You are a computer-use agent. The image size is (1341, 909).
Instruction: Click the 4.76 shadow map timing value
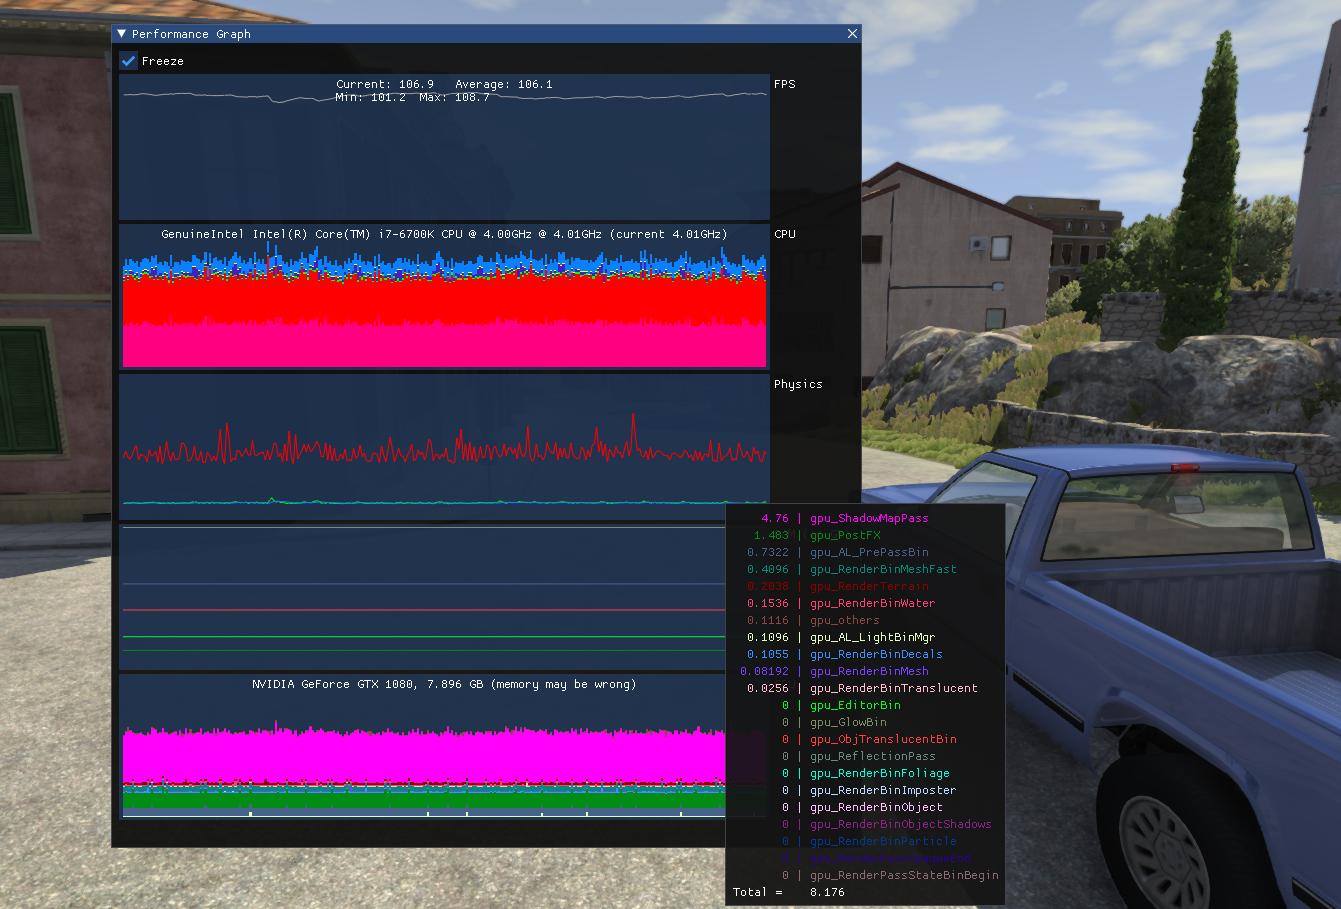tap(775, 518)
